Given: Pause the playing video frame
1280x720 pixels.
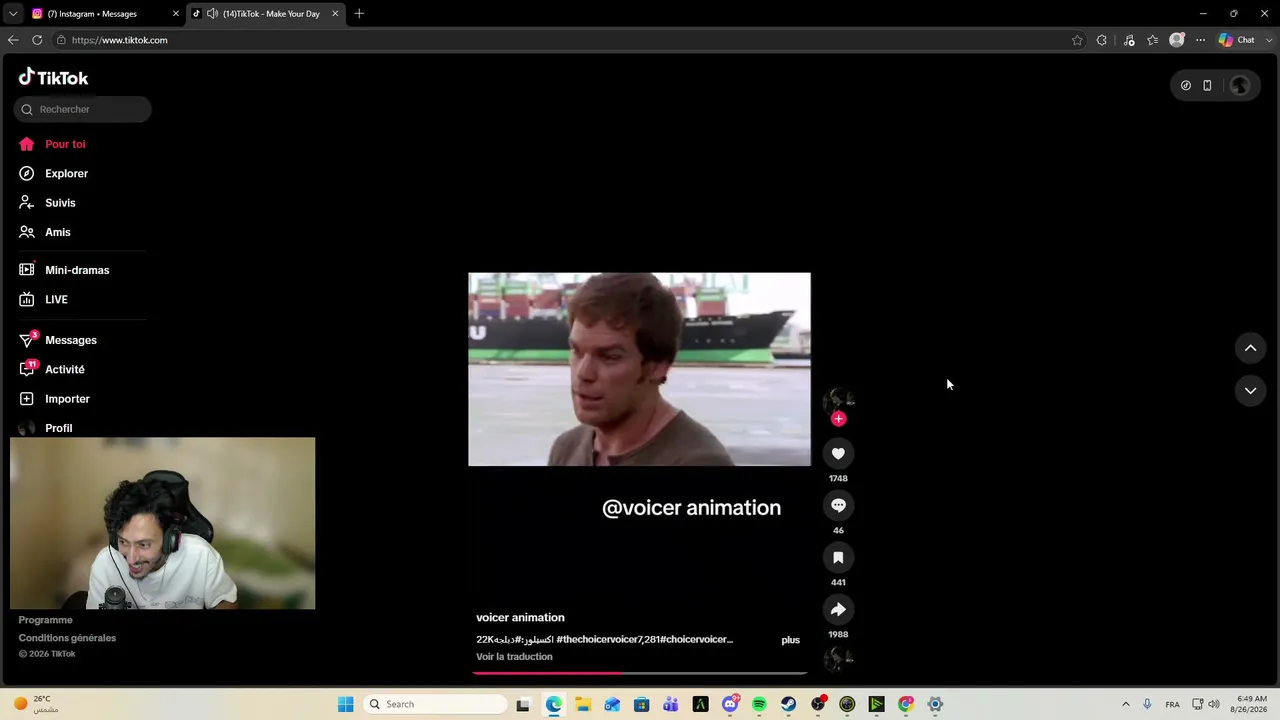Looking at the screenshot, I should (639, 369).
